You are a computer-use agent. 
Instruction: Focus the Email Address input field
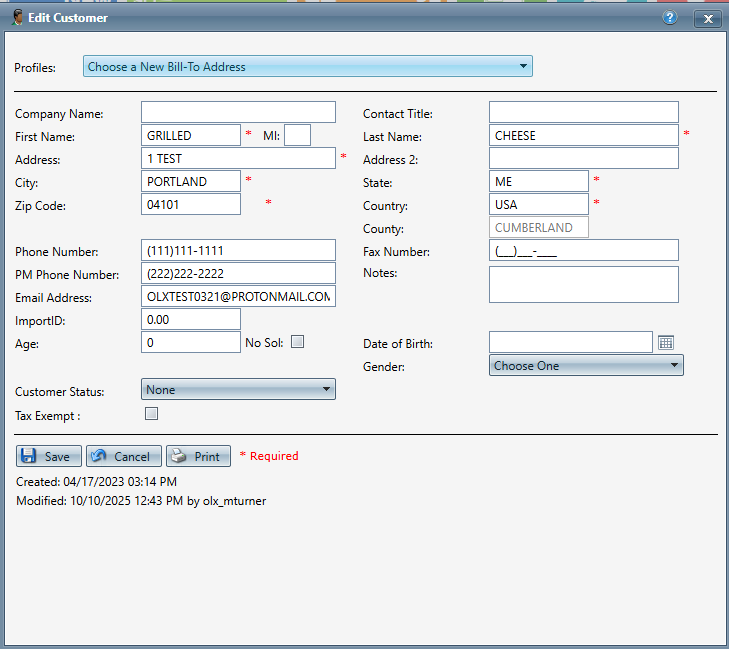(238, 297)
